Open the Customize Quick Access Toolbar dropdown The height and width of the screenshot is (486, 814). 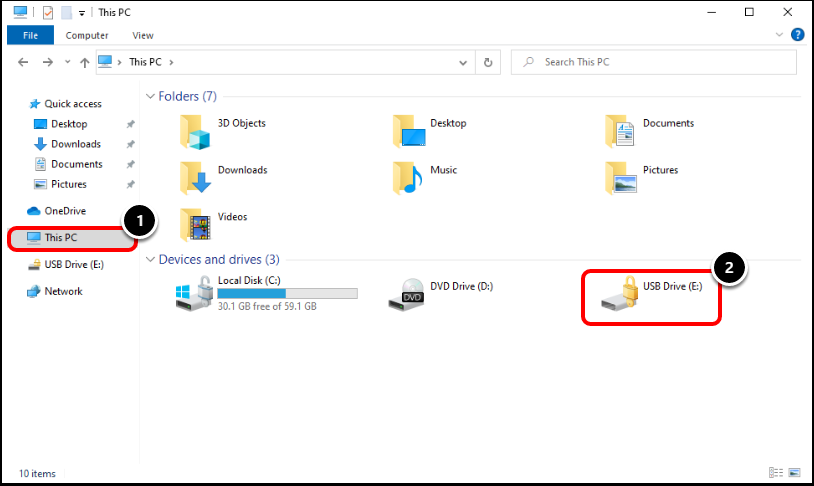point(82,13)
